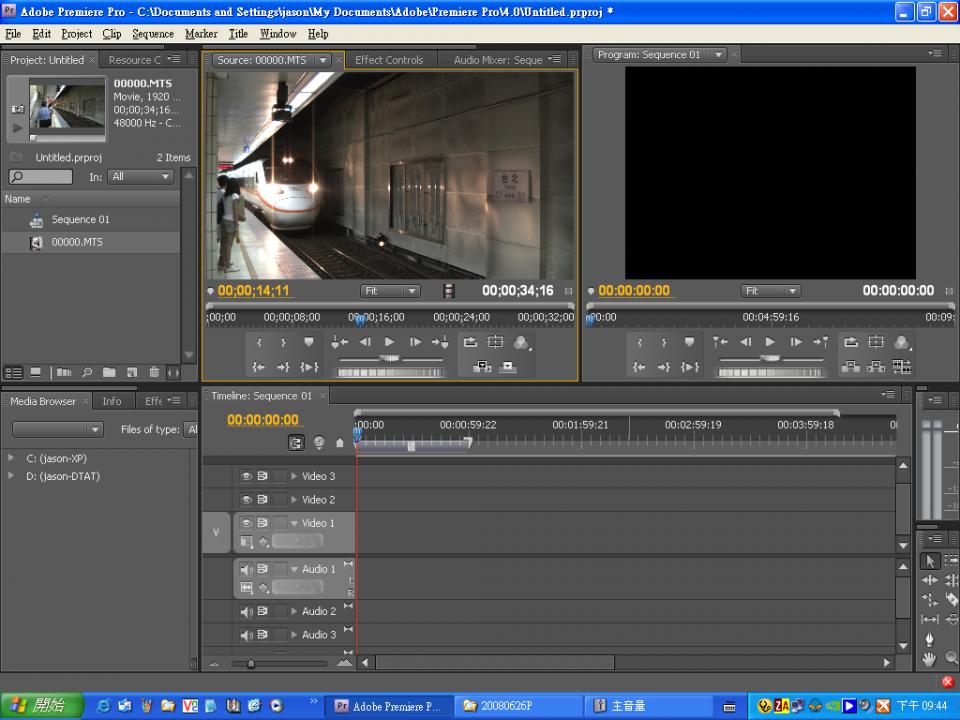Click Step Forward in the Program monitor
Viewport: 960px width, 720px height.
point(796,342)
